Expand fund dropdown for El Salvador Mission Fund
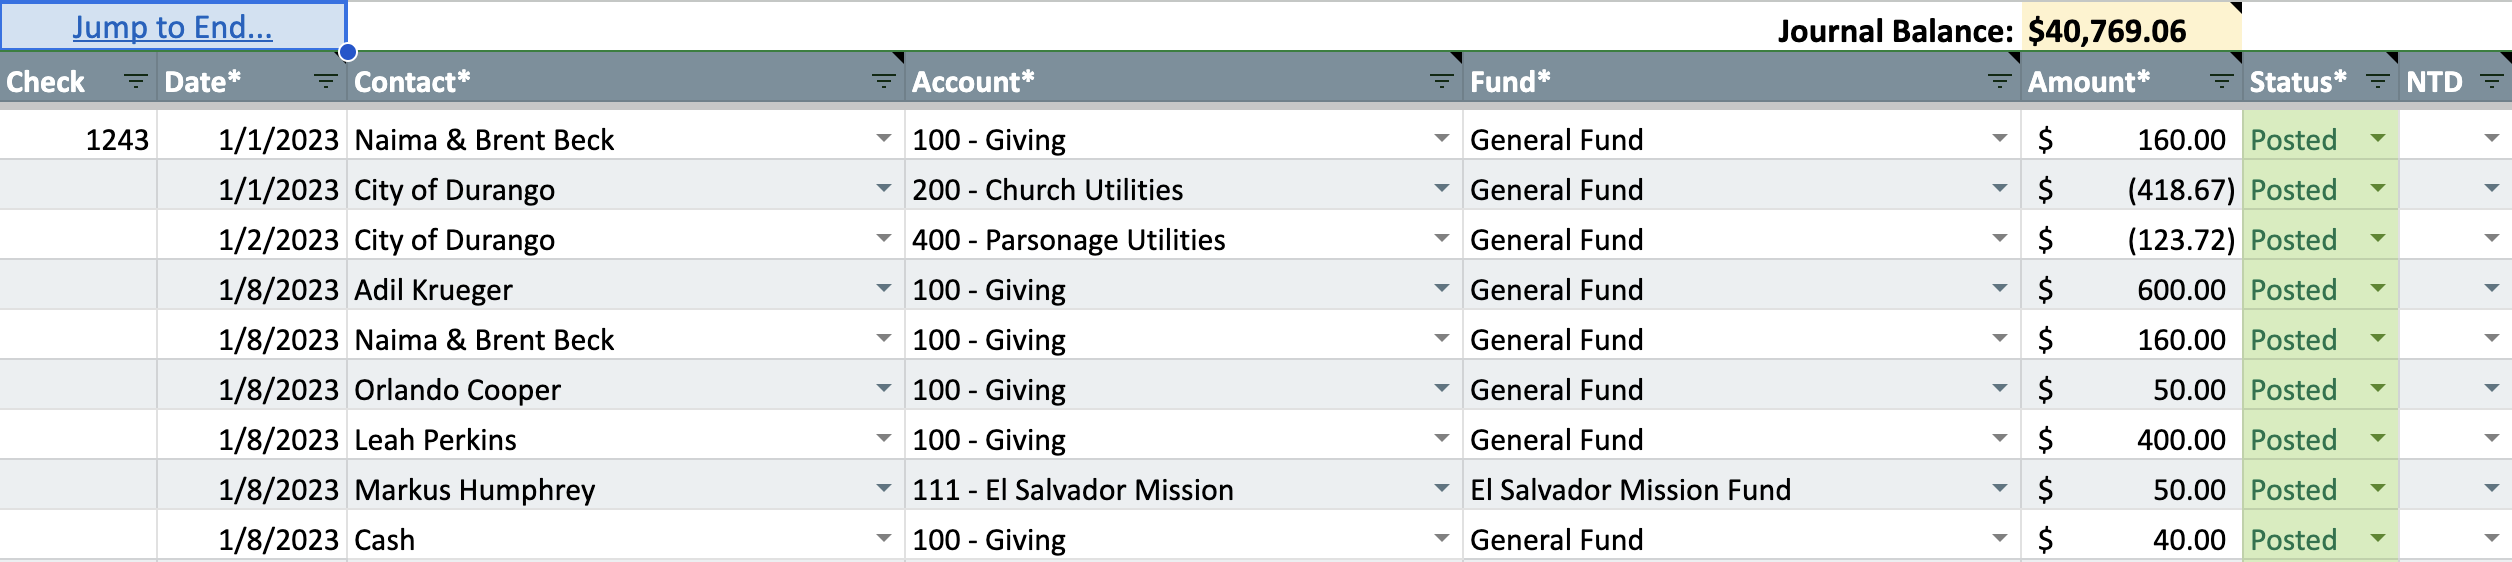This screenshot has height=562, width=2512. tap(1999, 489)
